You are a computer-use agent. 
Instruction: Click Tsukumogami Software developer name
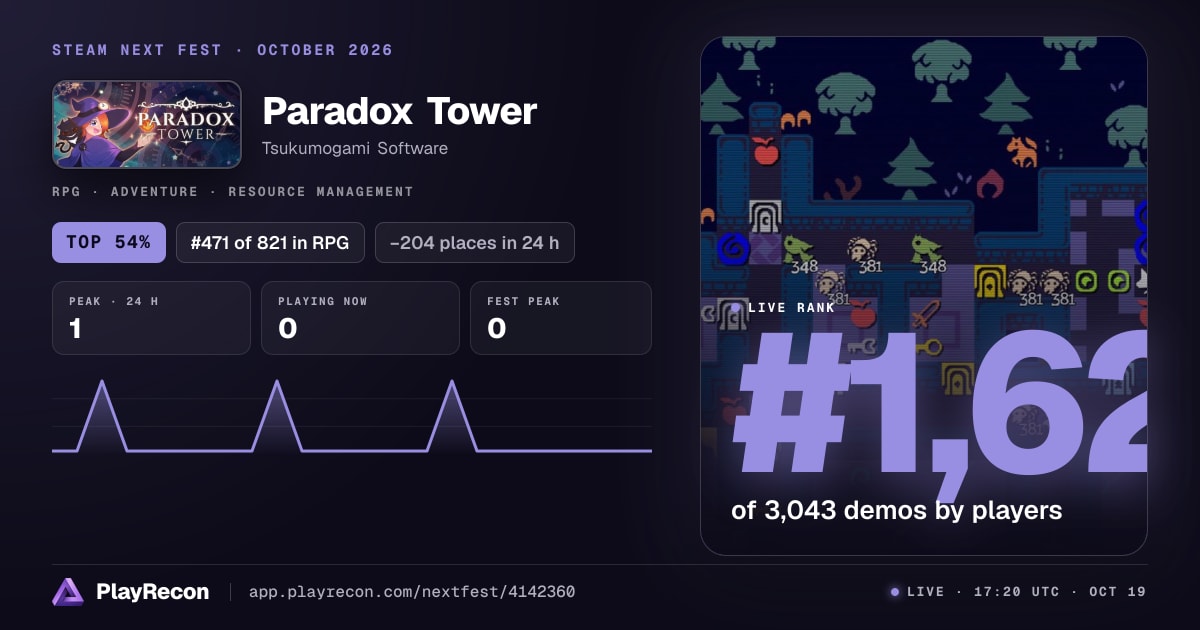click(x=355, y=148)
